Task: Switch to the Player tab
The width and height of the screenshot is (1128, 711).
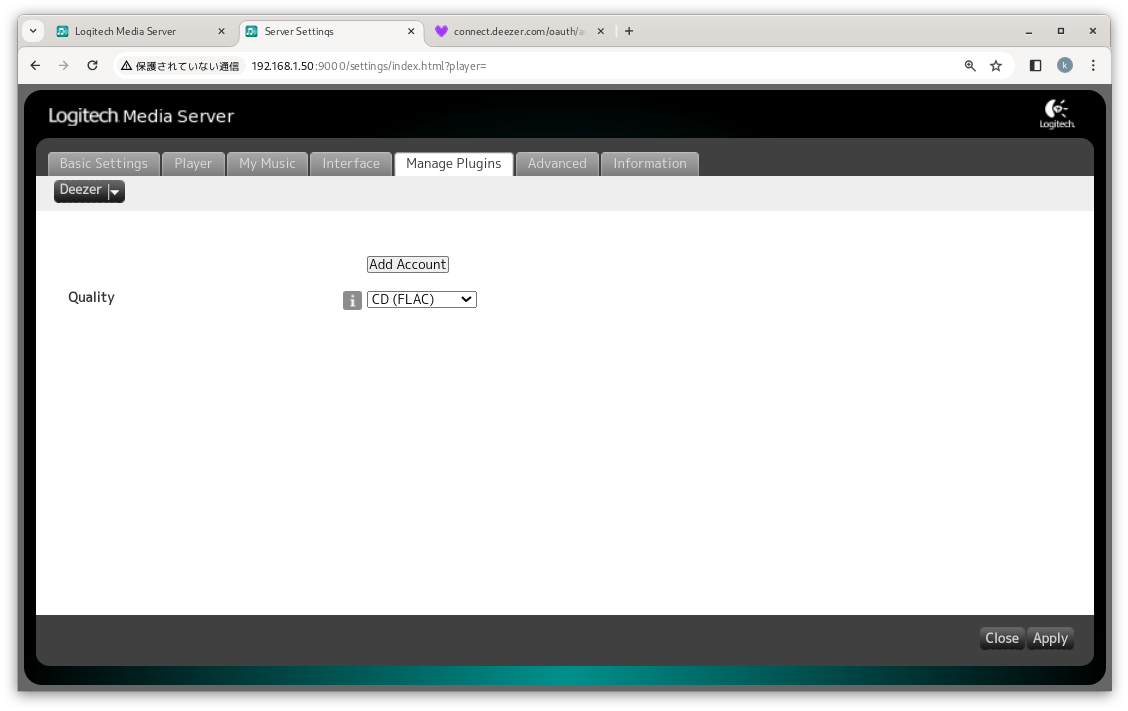Action: [193, 163]
